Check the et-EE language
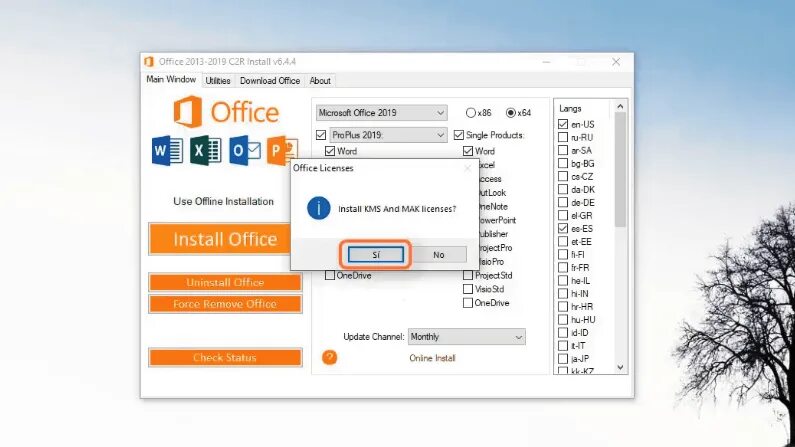Viewport: 795px width, 447px height. tap(563, 242)
